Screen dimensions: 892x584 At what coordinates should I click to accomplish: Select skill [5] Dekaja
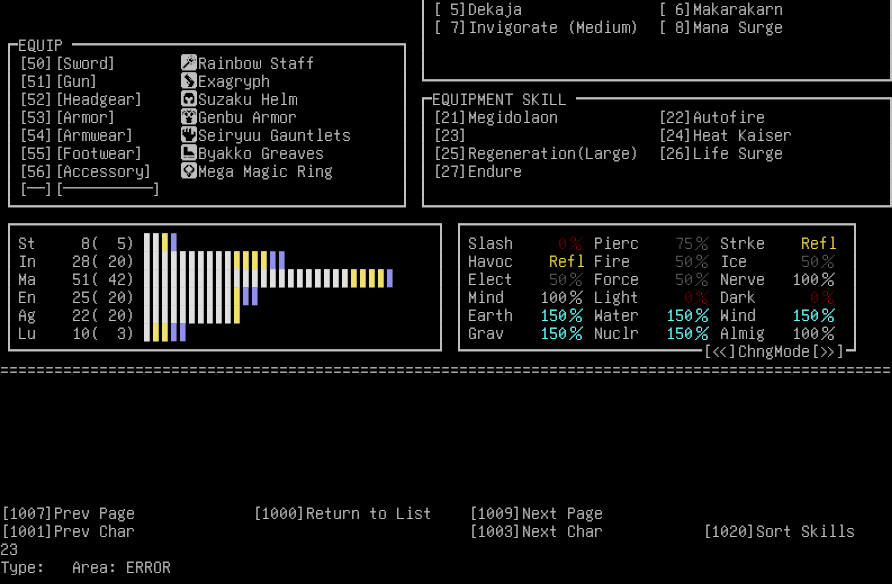coord(478,10)
